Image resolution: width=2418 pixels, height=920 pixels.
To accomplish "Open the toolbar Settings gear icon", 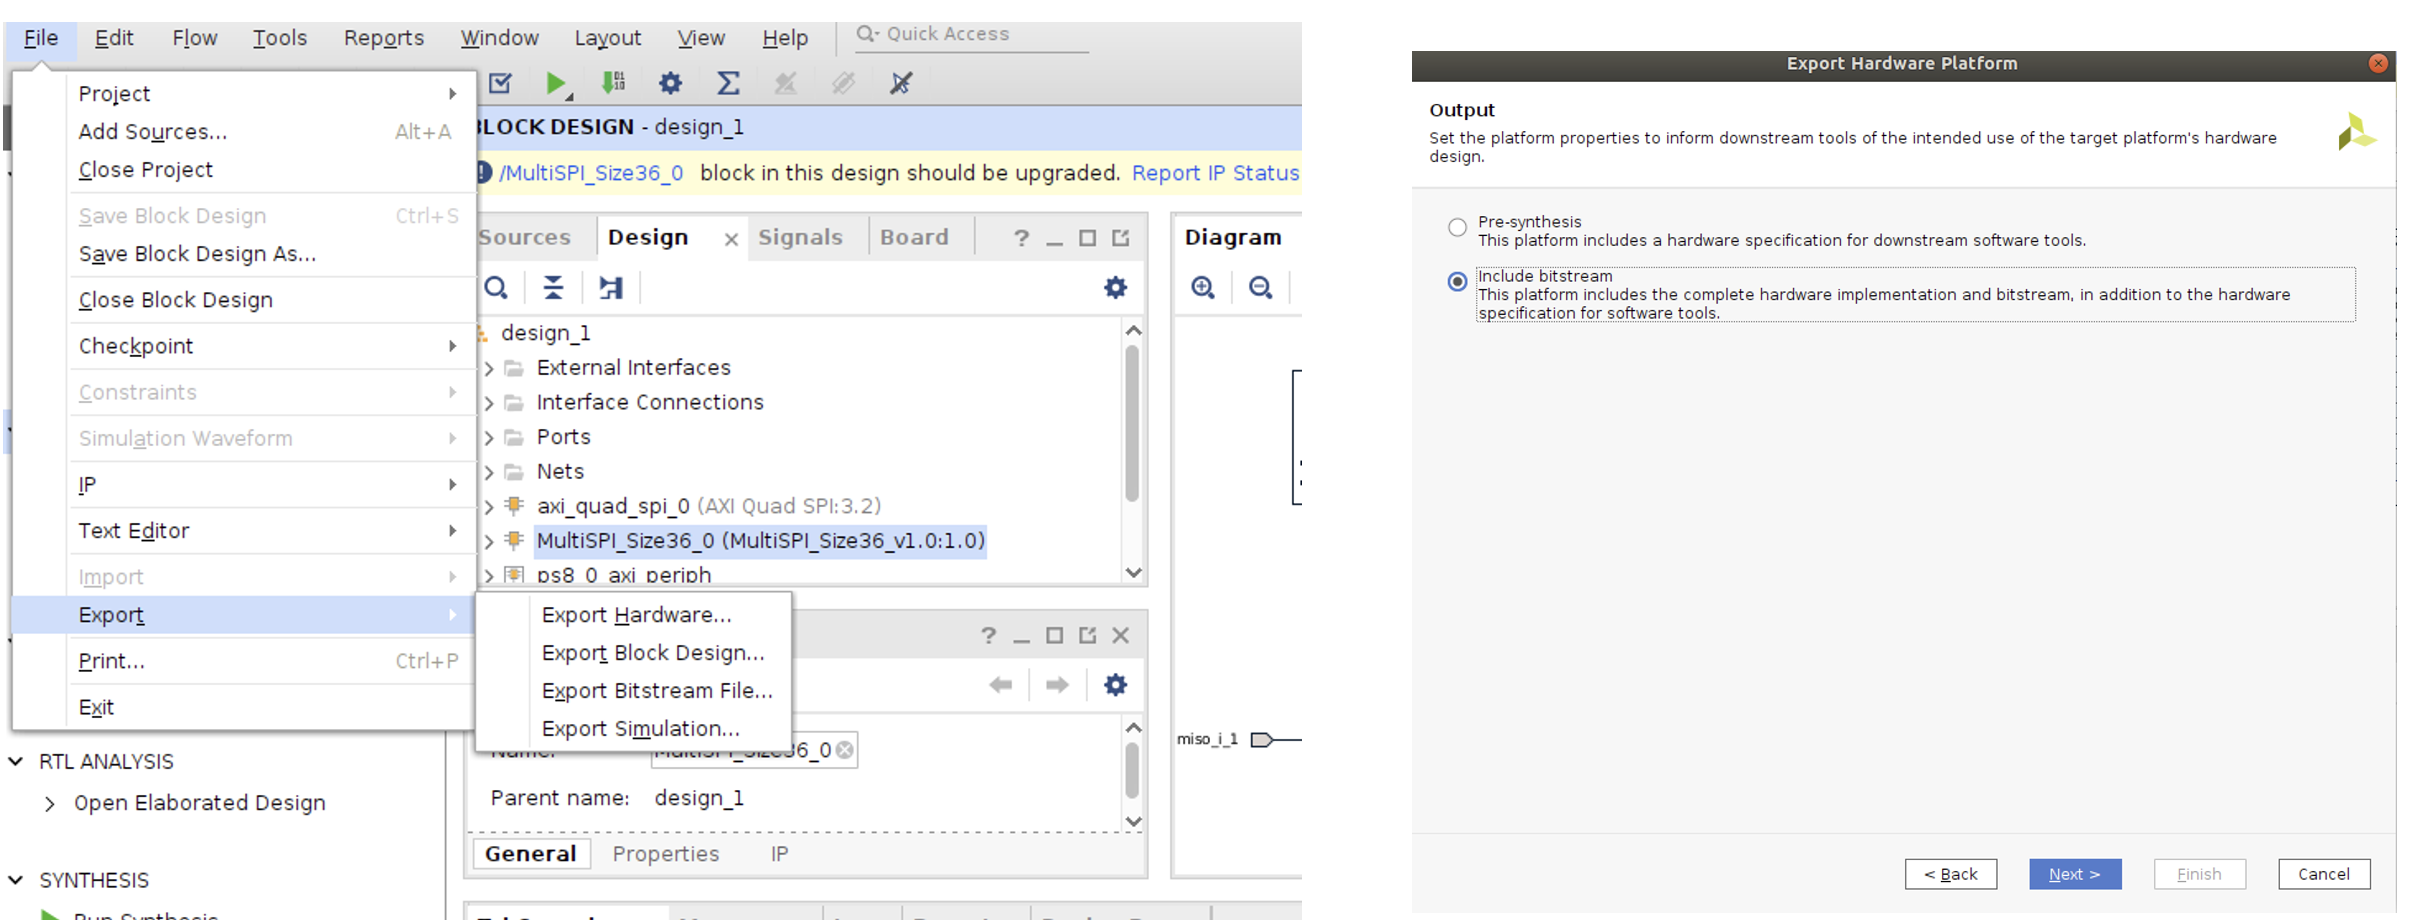I will point(670,83).
